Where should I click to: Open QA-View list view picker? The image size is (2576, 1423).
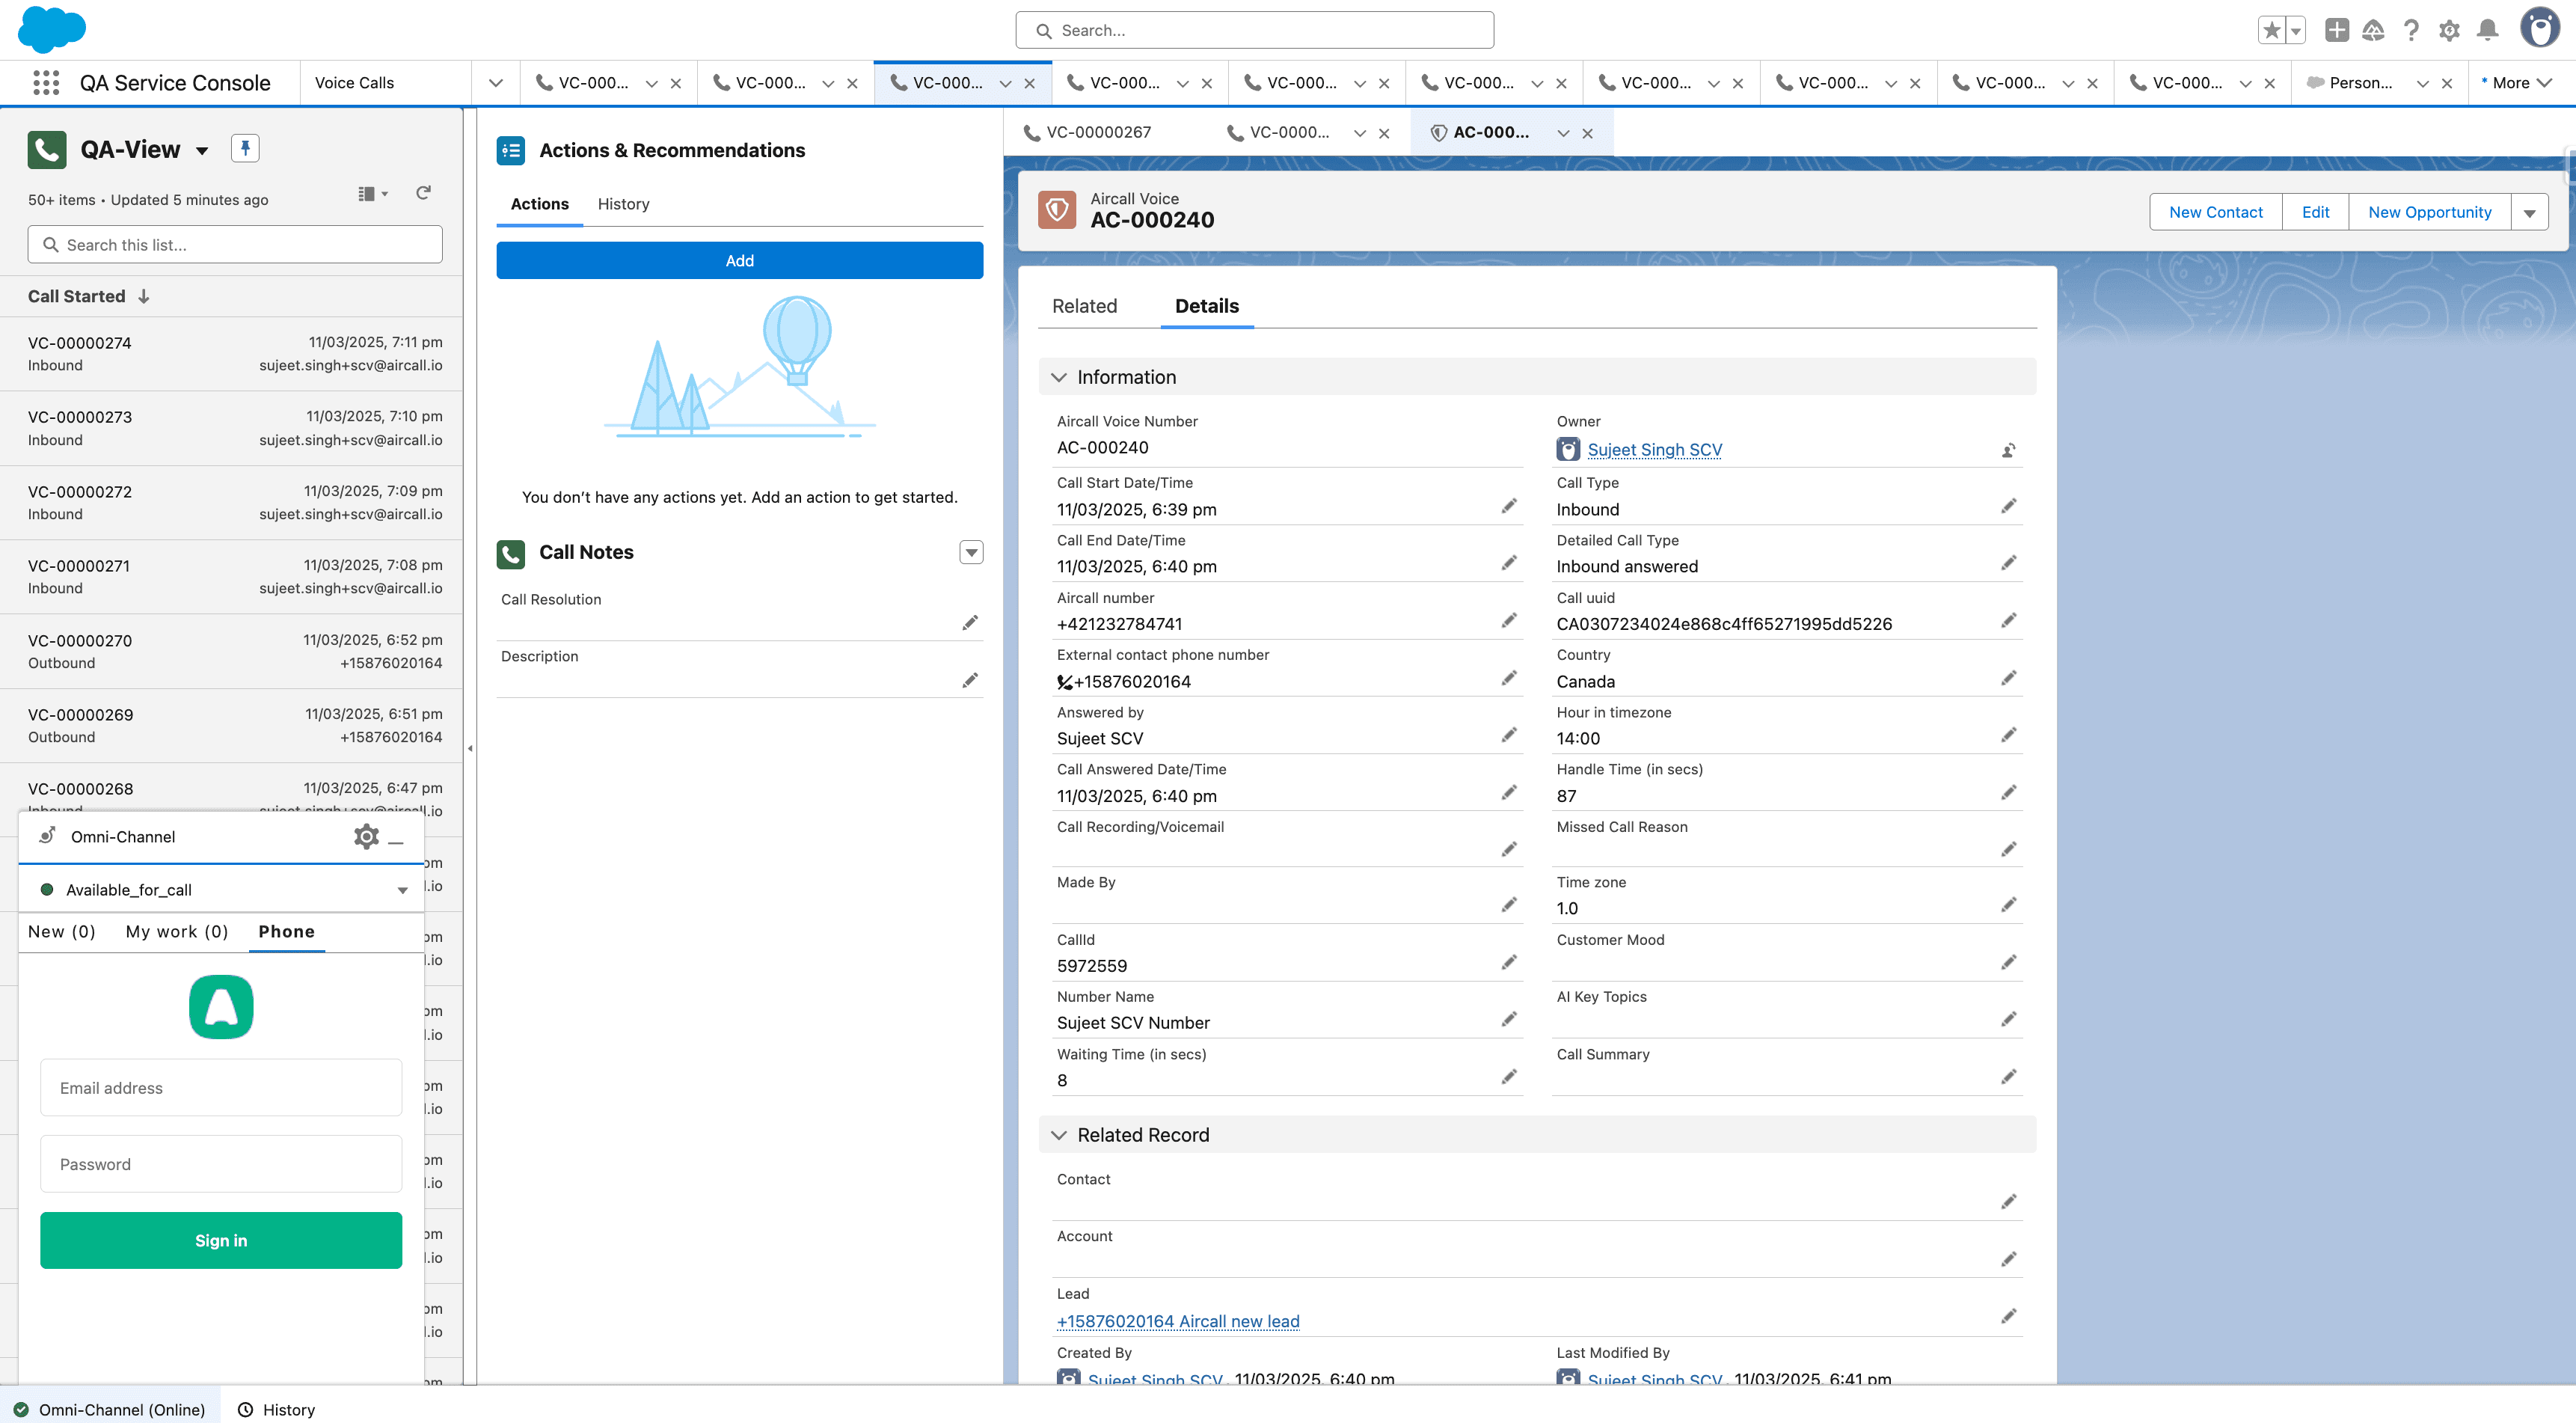[x=202, y=151]
